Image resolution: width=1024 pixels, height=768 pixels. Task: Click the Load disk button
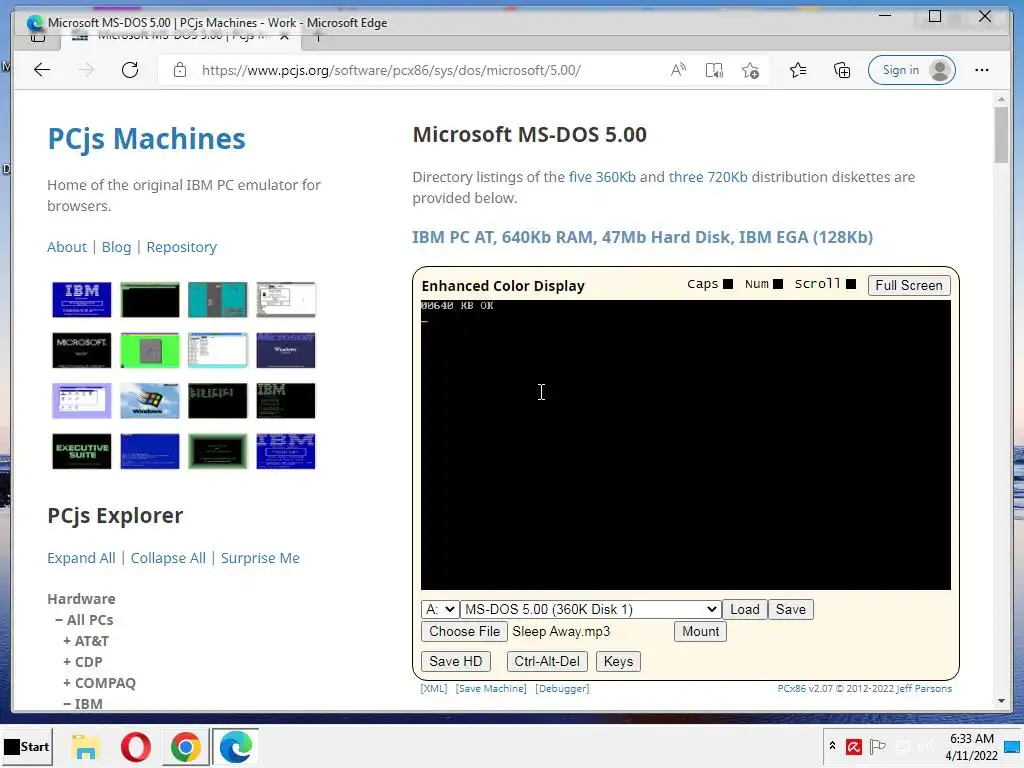(744, 609)
